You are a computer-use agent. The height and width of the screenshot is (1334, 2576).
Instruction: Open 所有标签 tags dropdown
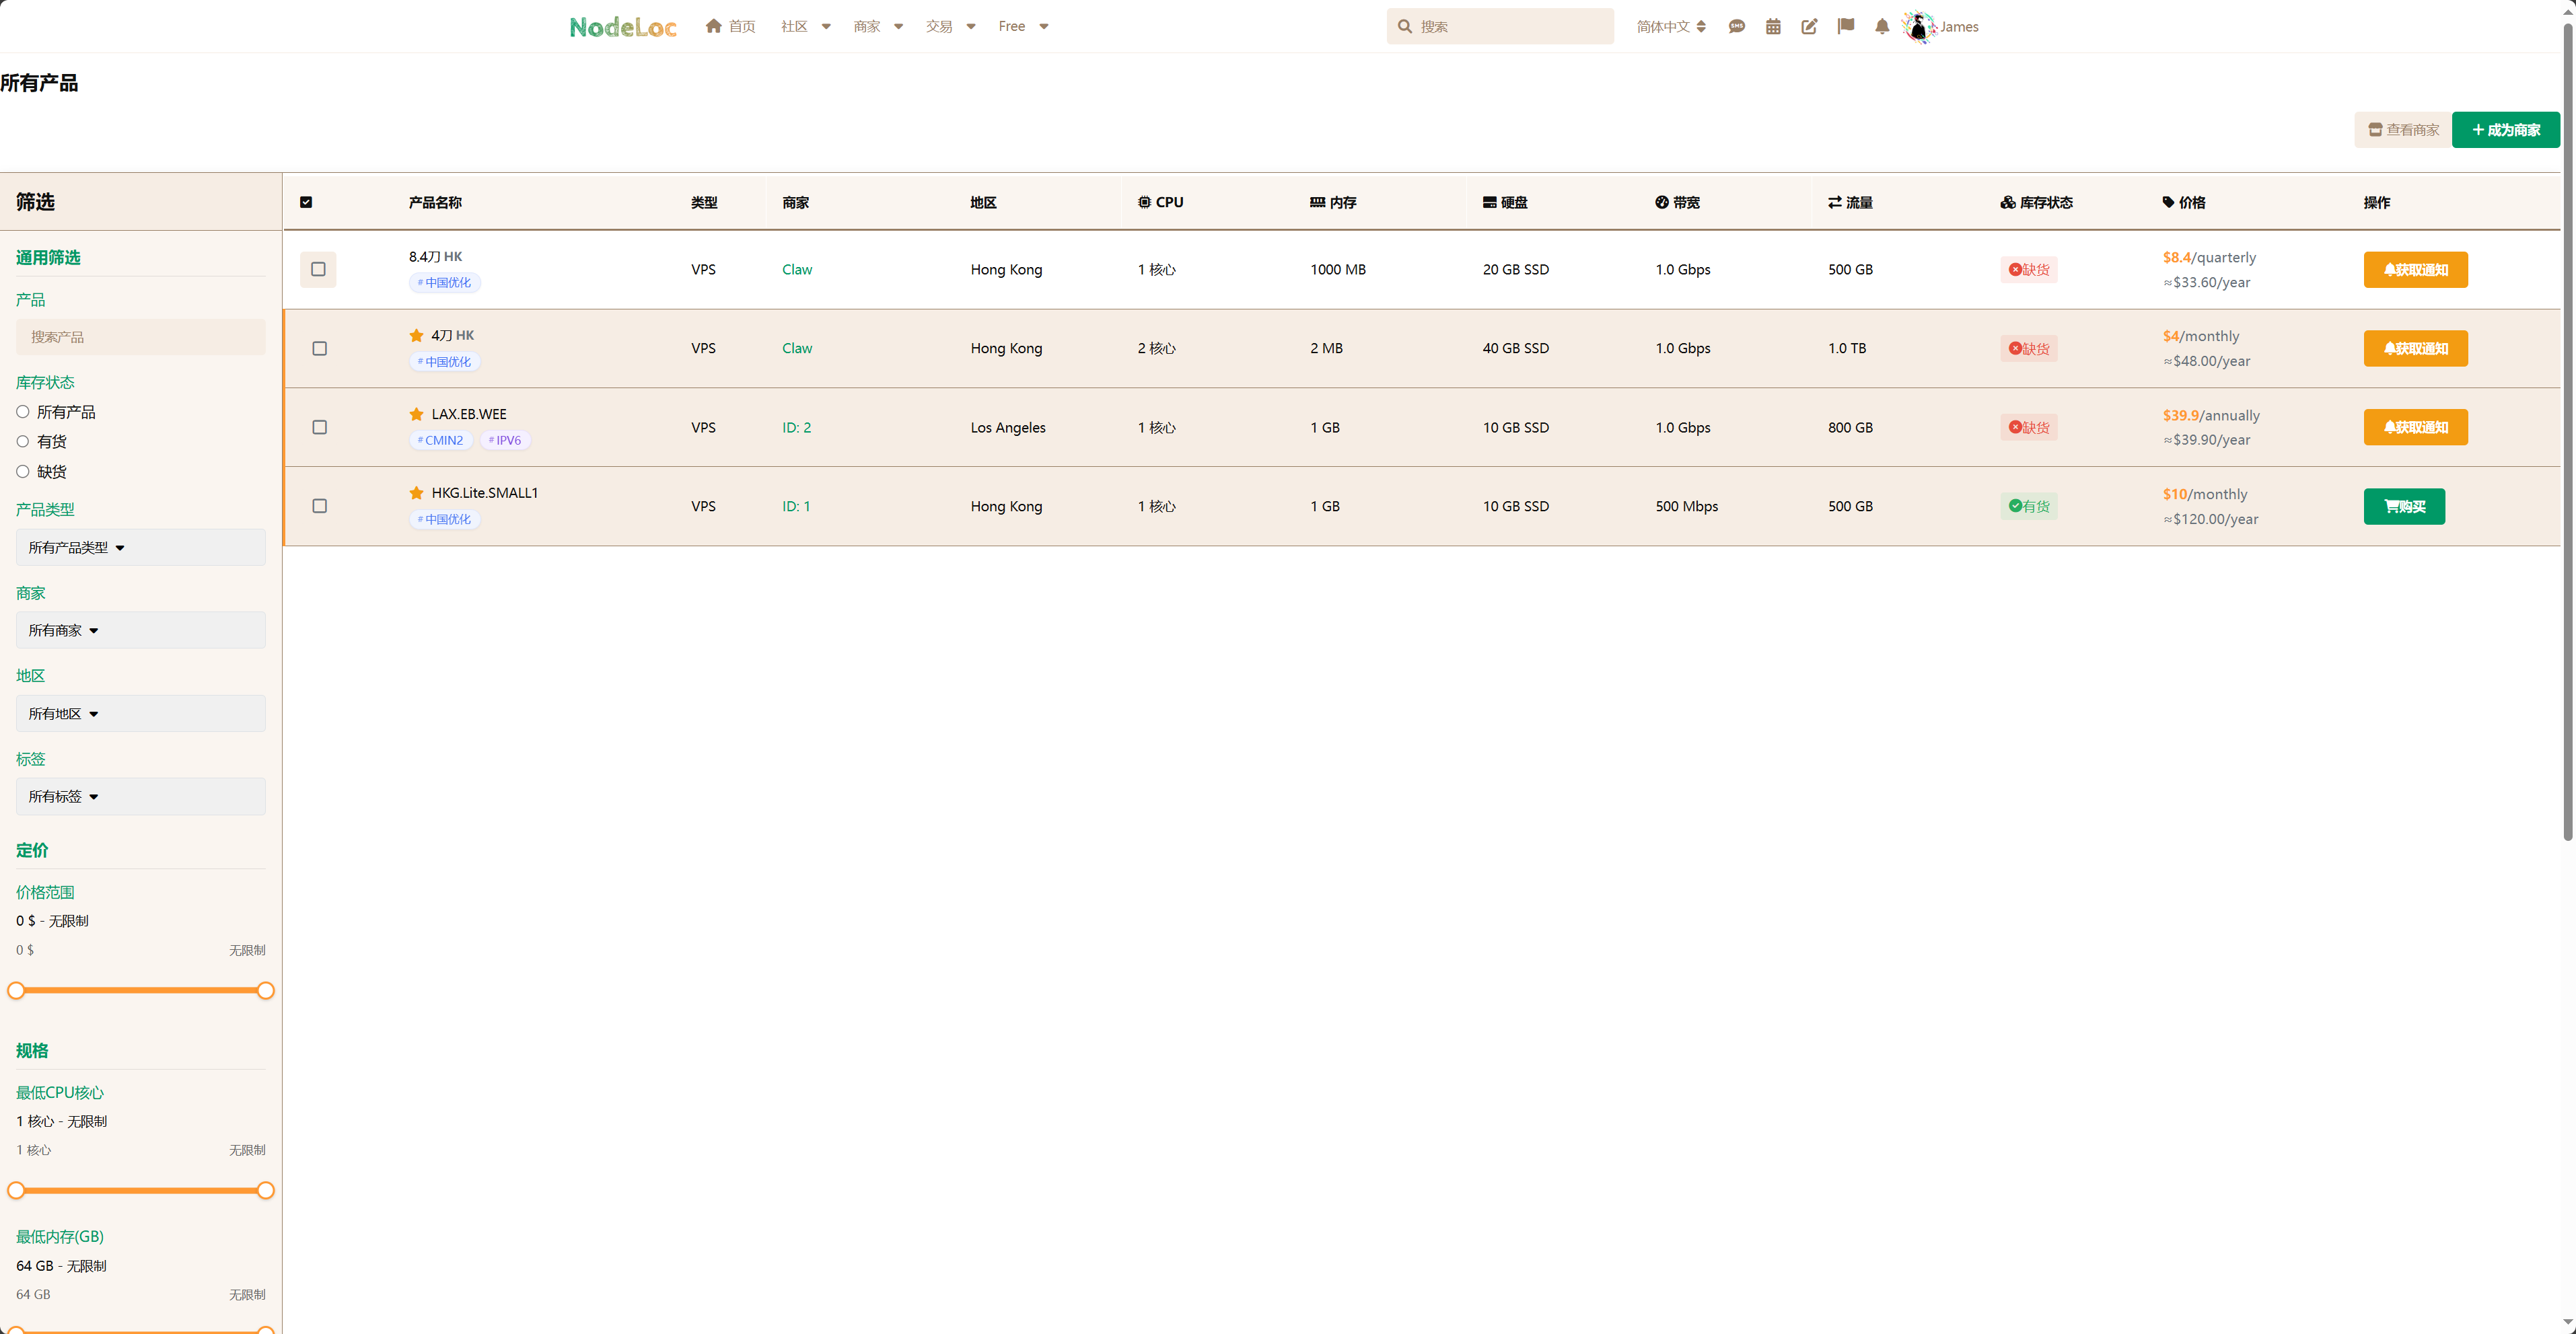pyautogui.click(x=141, y=796)
